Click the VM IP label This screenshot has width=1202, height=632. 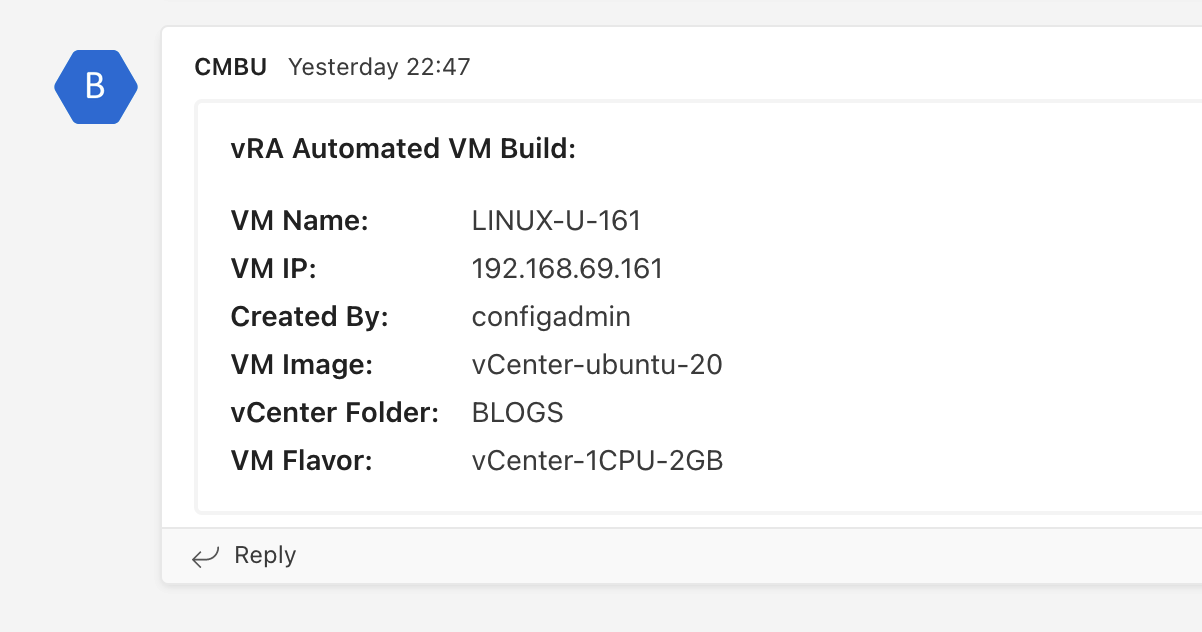tap(273, 269)
